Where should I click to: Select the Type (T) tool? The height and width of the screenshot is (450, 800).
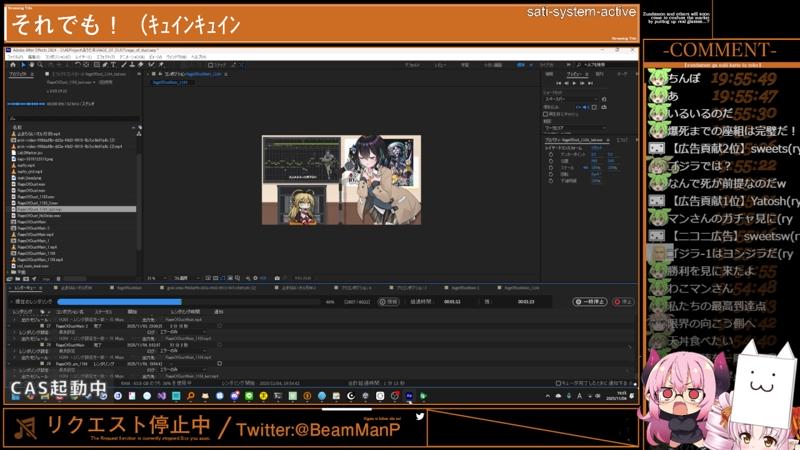point(113,65)
